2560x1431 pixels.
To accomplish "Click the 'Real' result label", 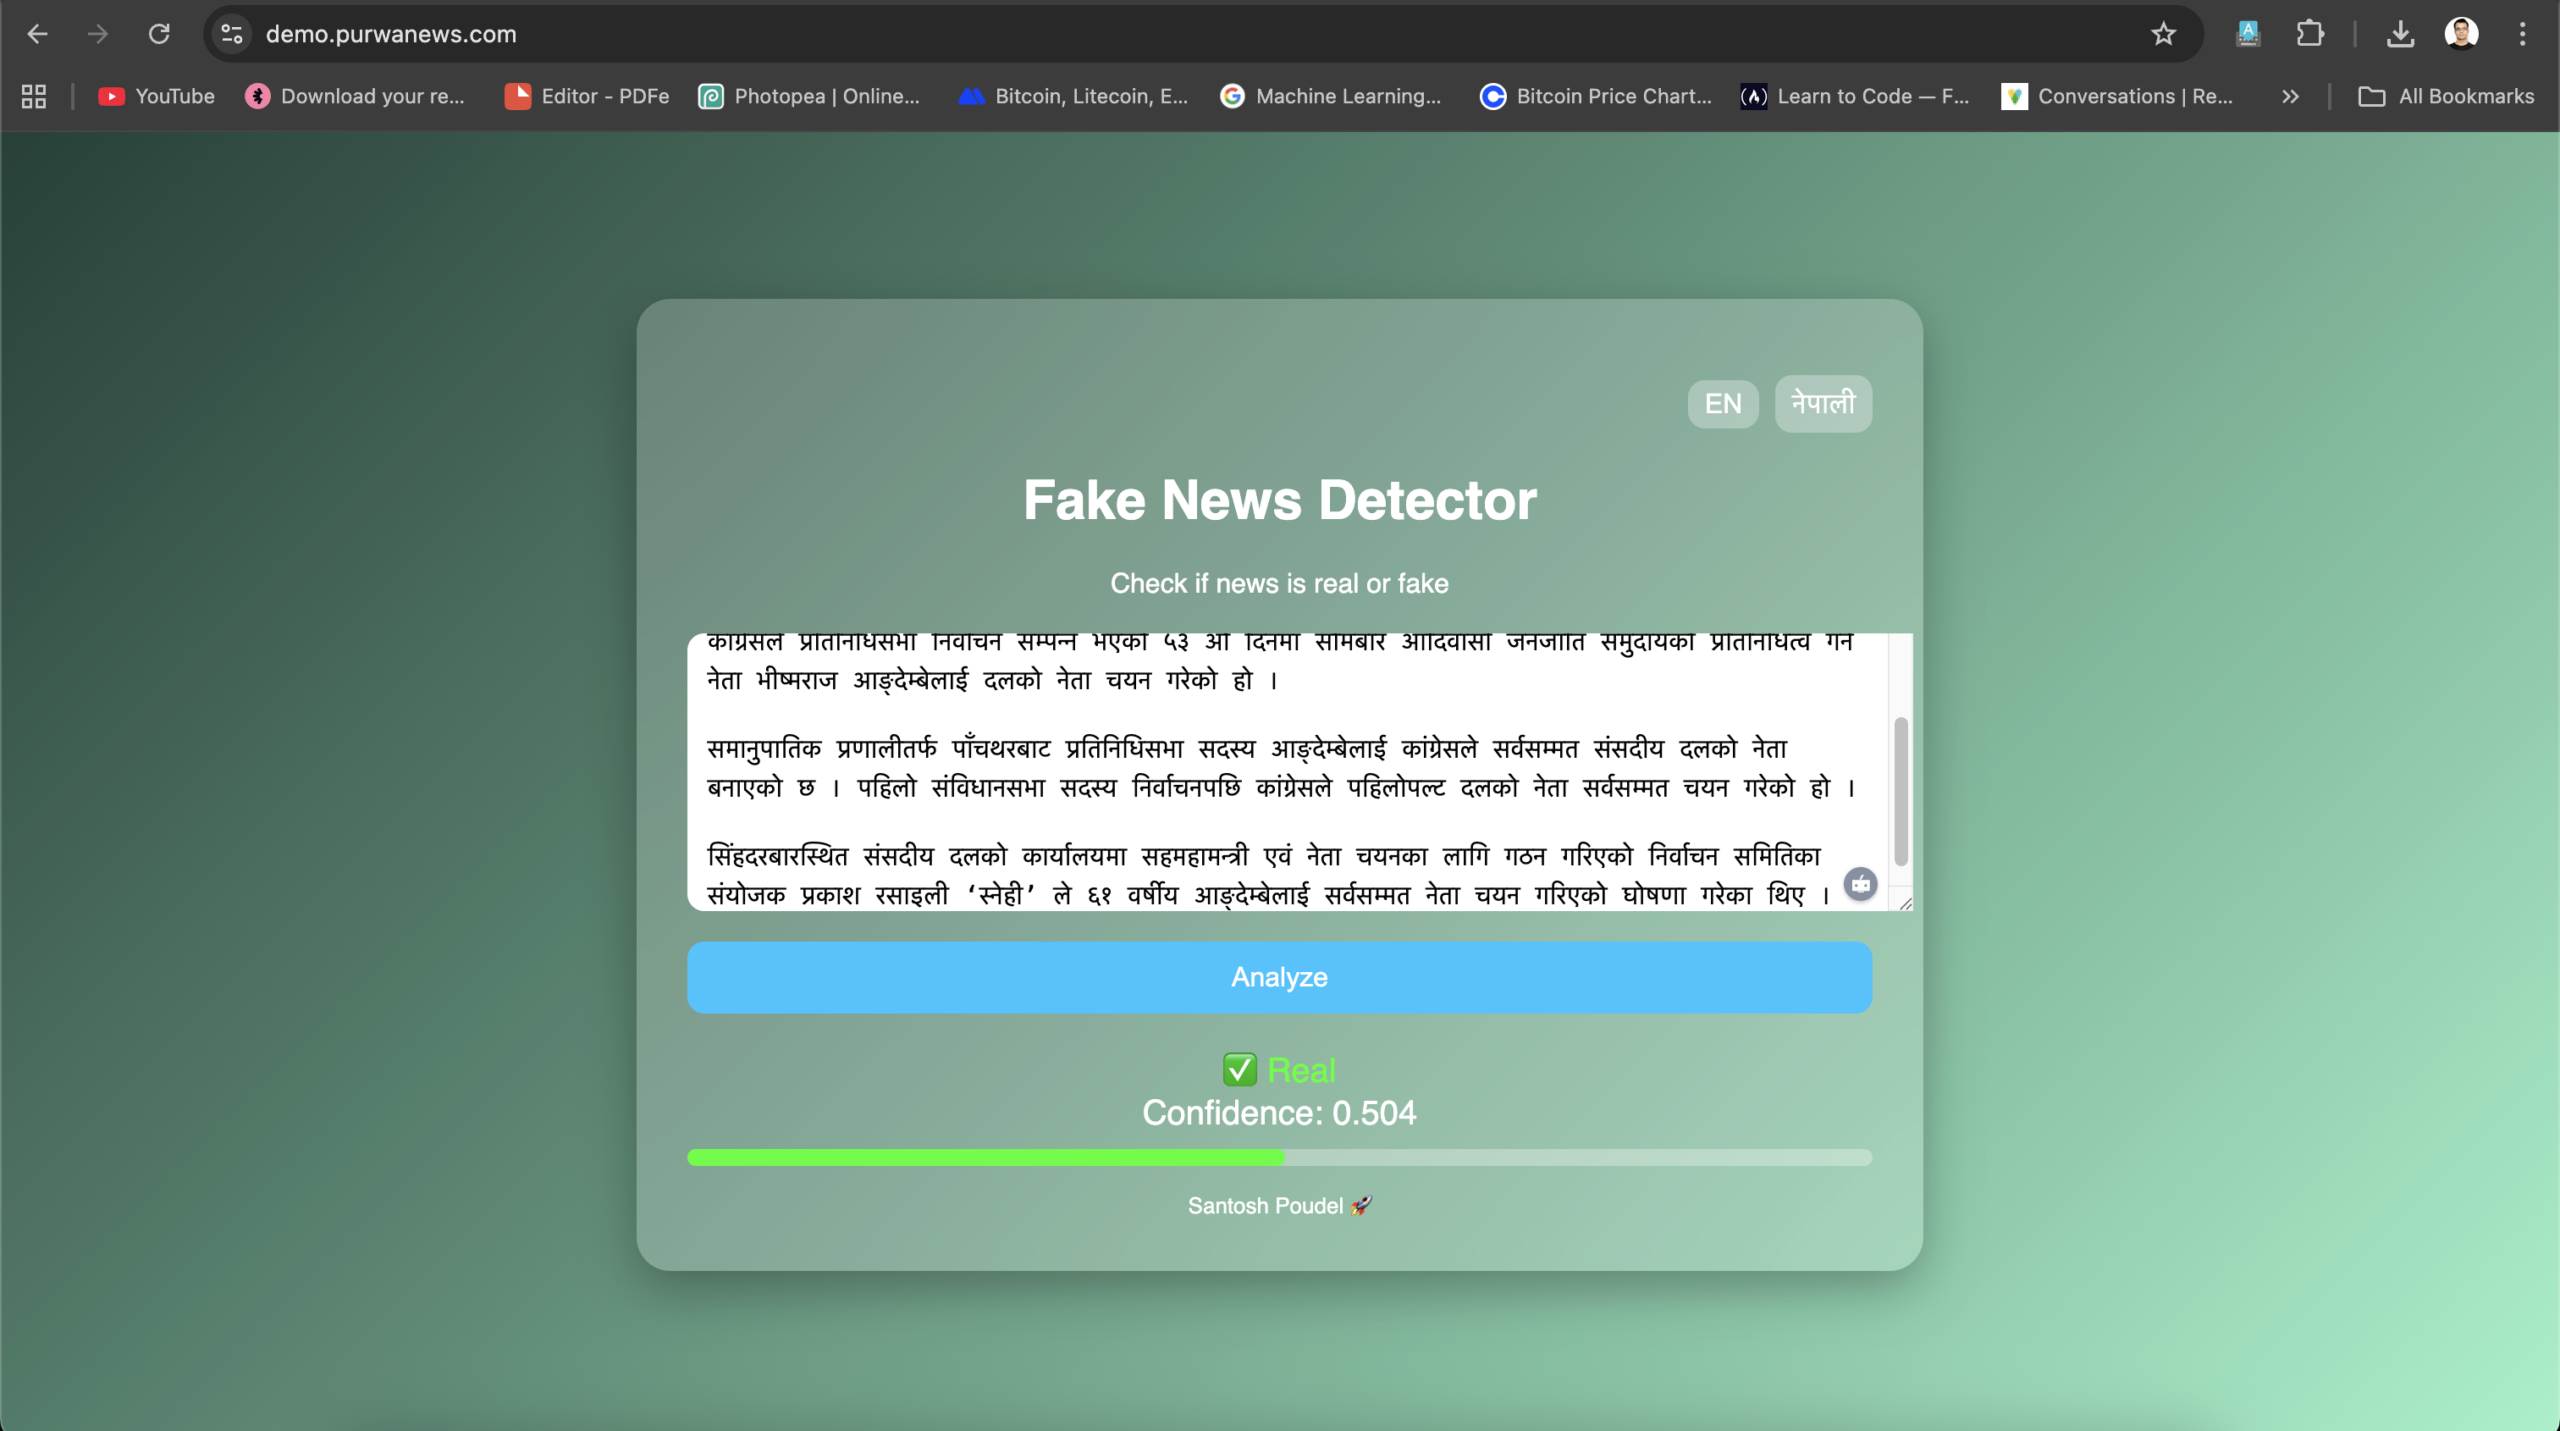I will click(x=1279, y=1070).
